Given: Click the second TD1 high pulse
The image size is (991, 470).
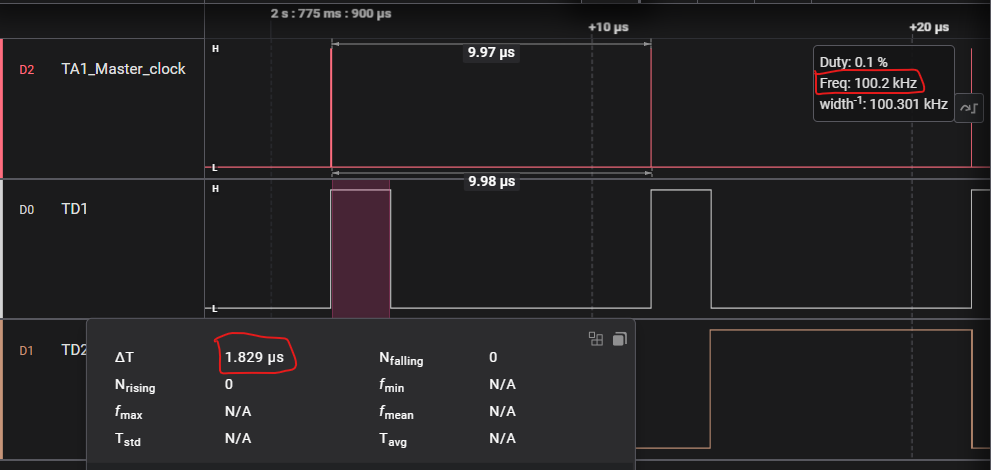Looking at the screenshot, I should tap(681, 249).
